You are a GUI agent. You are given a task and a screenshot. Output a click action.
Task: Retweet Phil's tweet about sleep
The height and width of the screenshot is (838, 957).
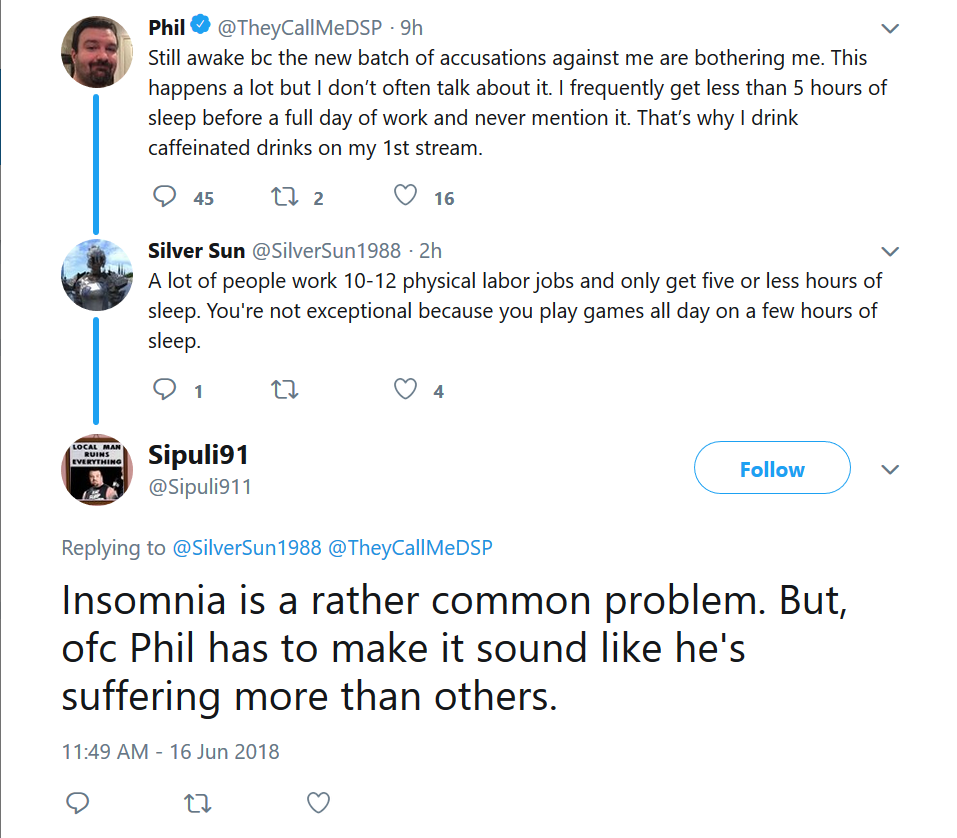(x=284, y=197)
